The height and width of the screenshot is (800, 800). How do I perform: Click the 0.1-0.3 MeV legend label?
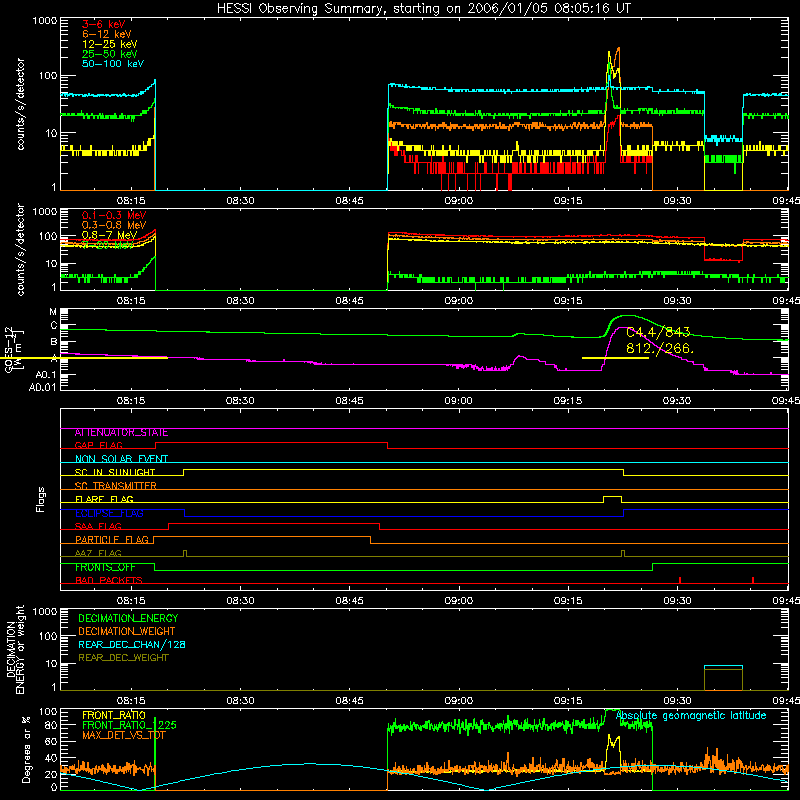click(x=114, y=215)
